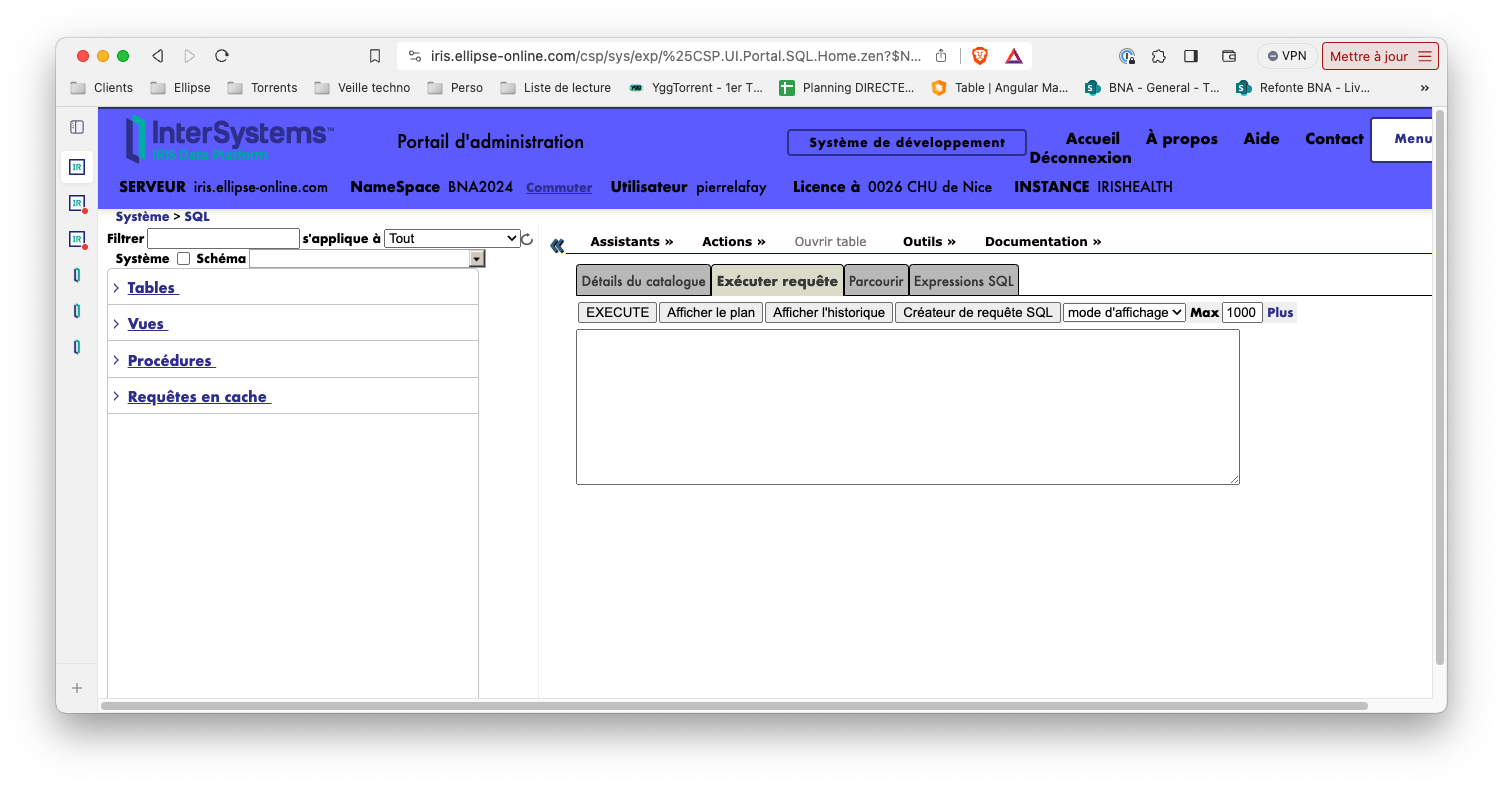Collapse left pane with double-arrow icon
This screenshot has height=787, width=1503.
point(557,245)
